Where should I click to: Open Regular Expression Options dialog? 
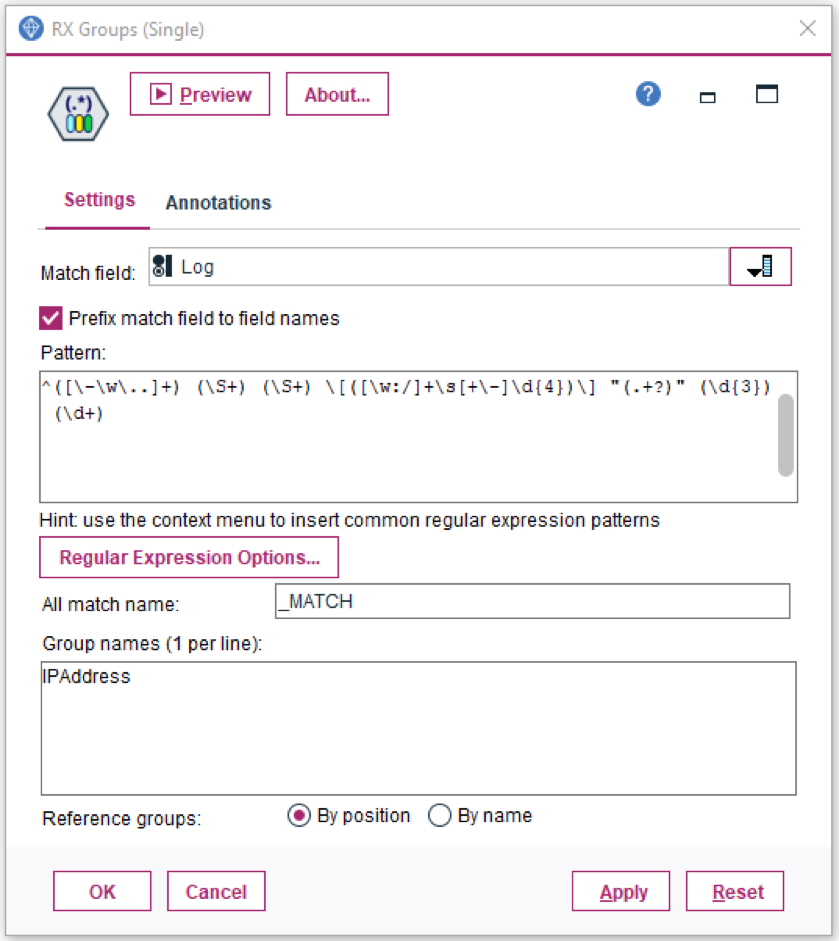(189, 558)
